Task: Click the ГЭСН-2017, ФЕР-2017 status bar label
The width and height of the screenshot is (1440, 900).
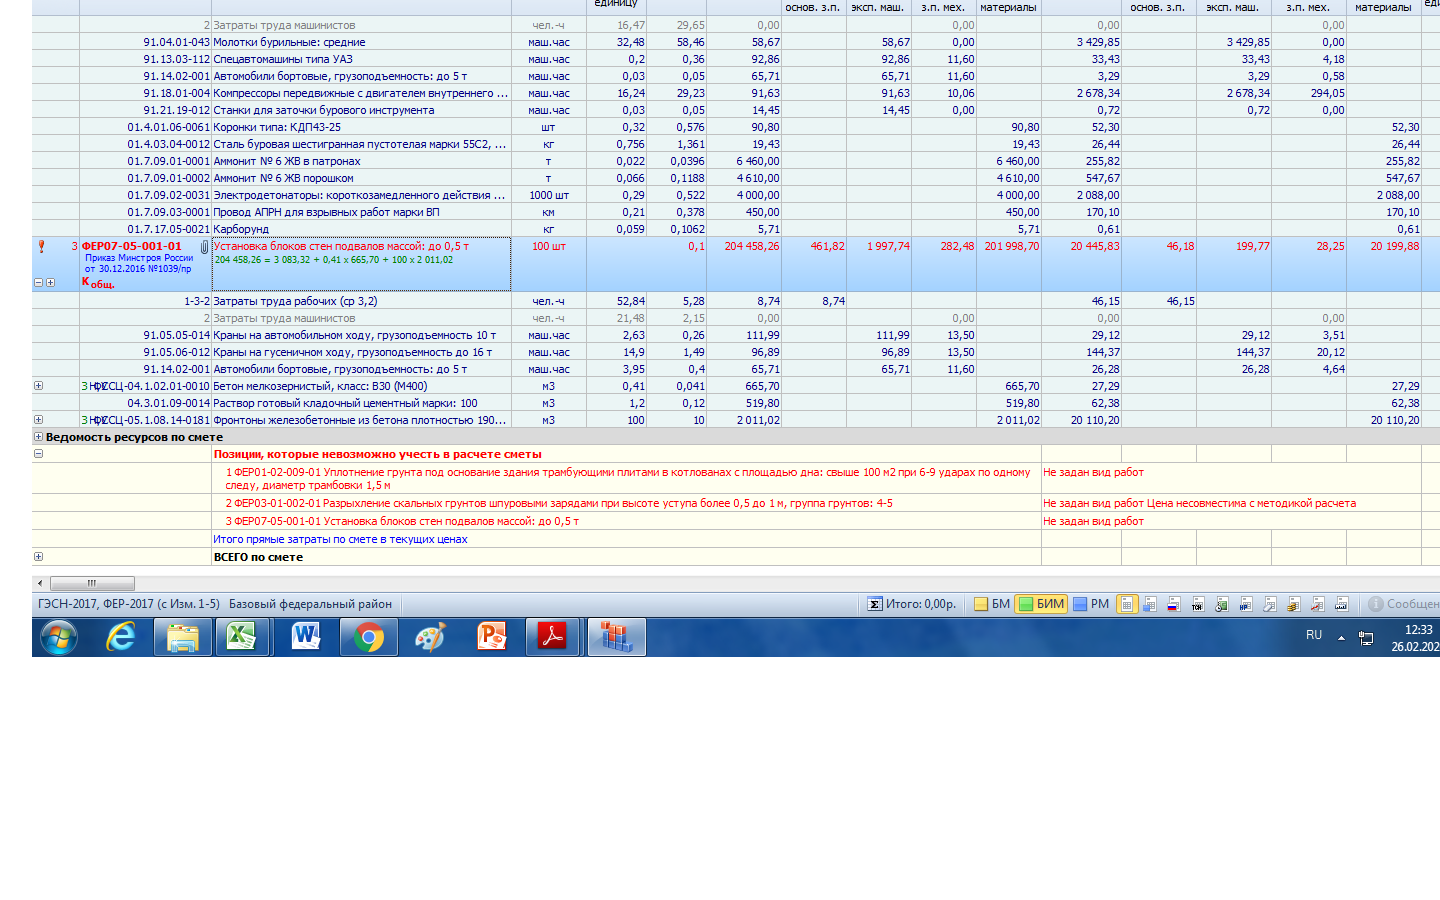Action: coord(129,604)
